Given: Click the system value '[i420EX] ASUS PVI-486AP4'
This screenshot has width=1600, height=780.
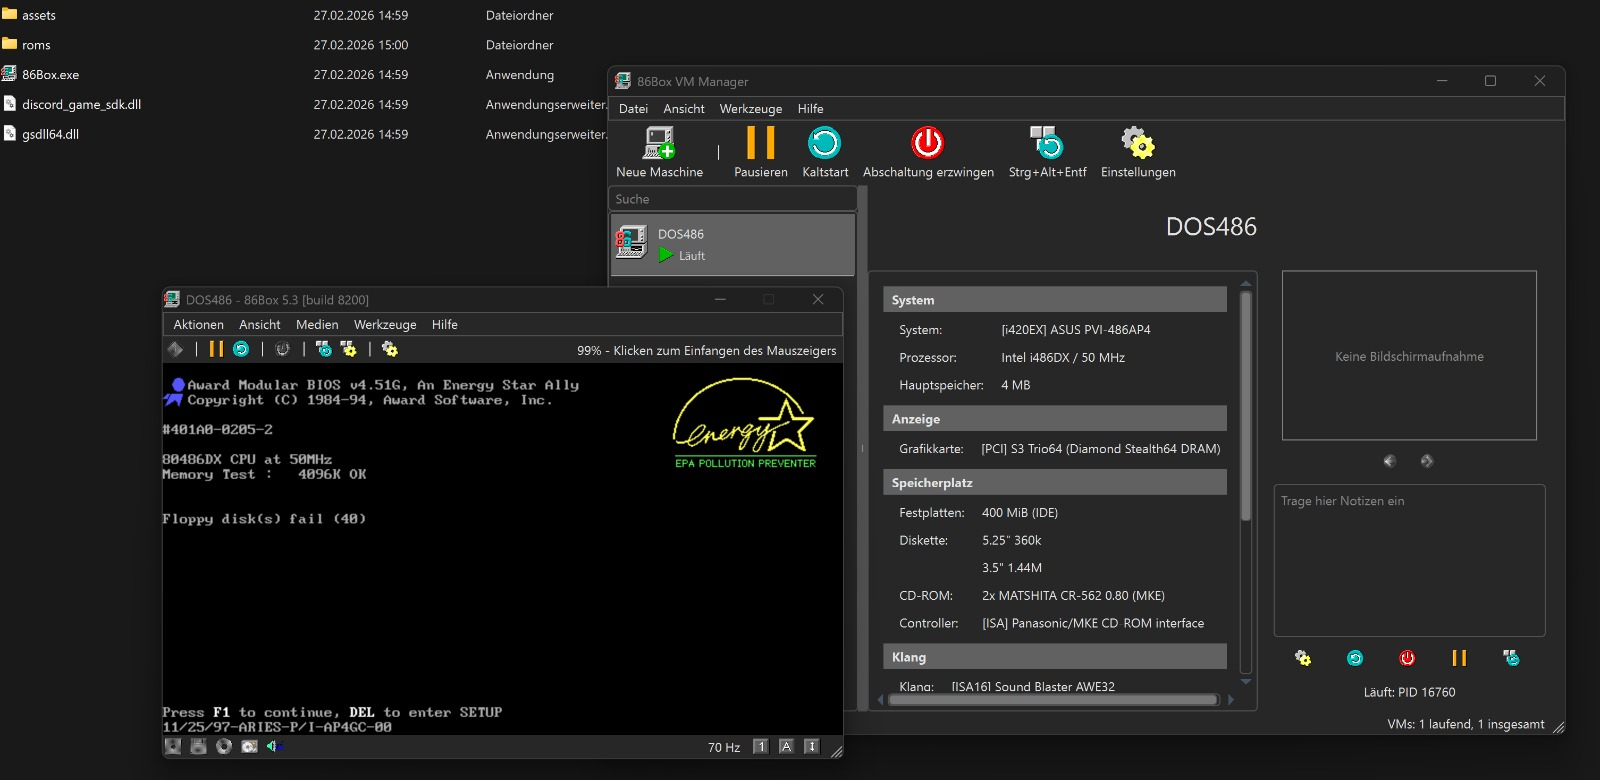Looking at the screenshot, I should point(1076,330).
